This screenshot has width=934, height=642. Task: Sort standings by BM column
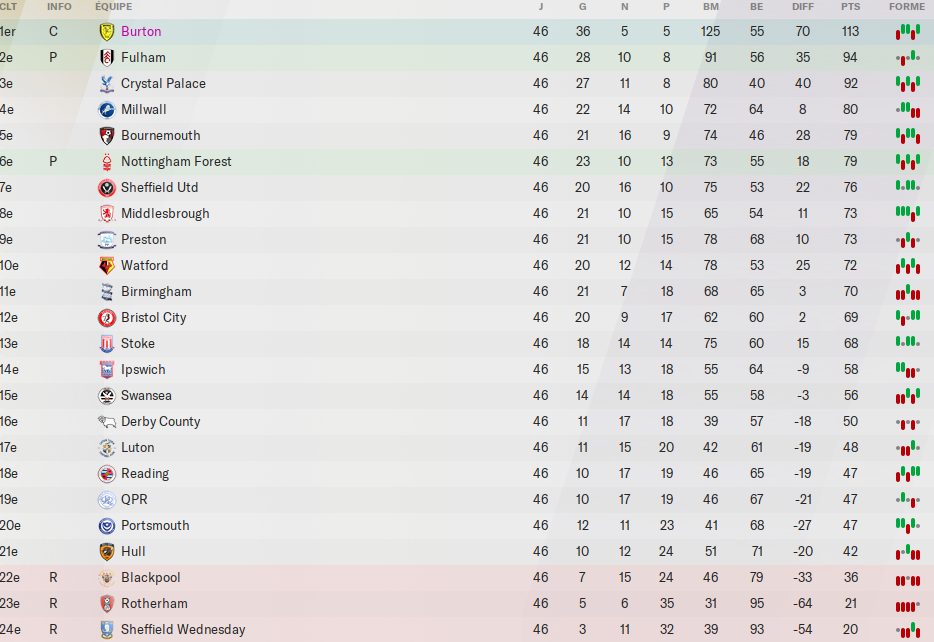pyautogui.click(x=711, y=7)
